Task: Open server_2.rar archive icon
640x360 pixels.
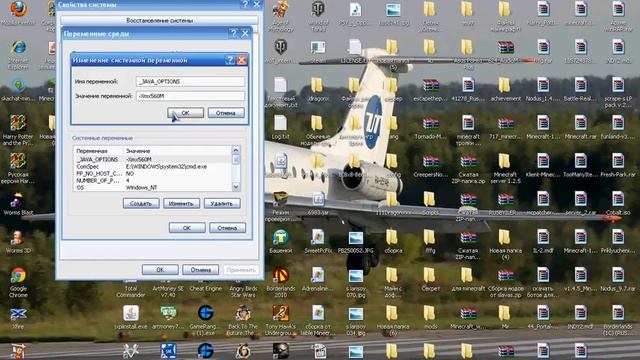Action: pos(580,204)
